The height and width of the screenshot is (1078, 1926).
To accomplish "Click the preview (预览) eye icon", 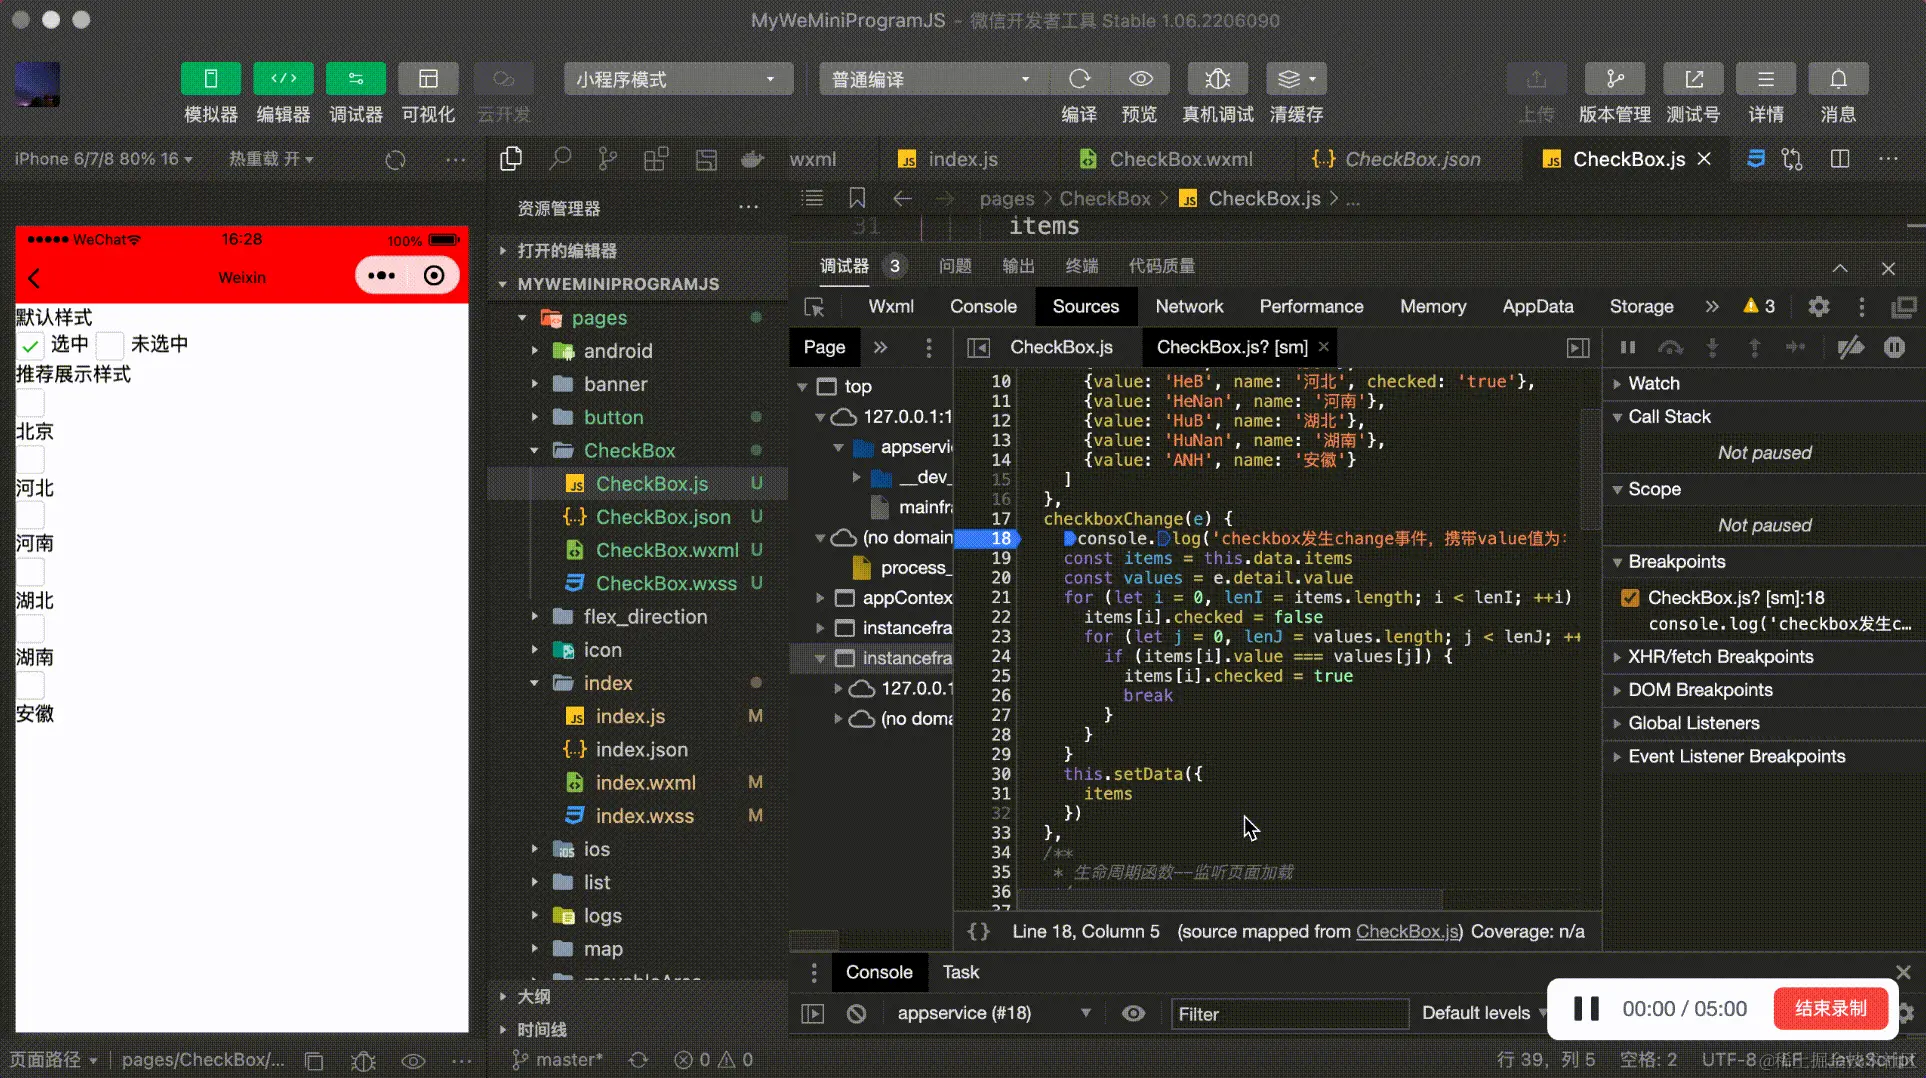I will point(1140,79).
